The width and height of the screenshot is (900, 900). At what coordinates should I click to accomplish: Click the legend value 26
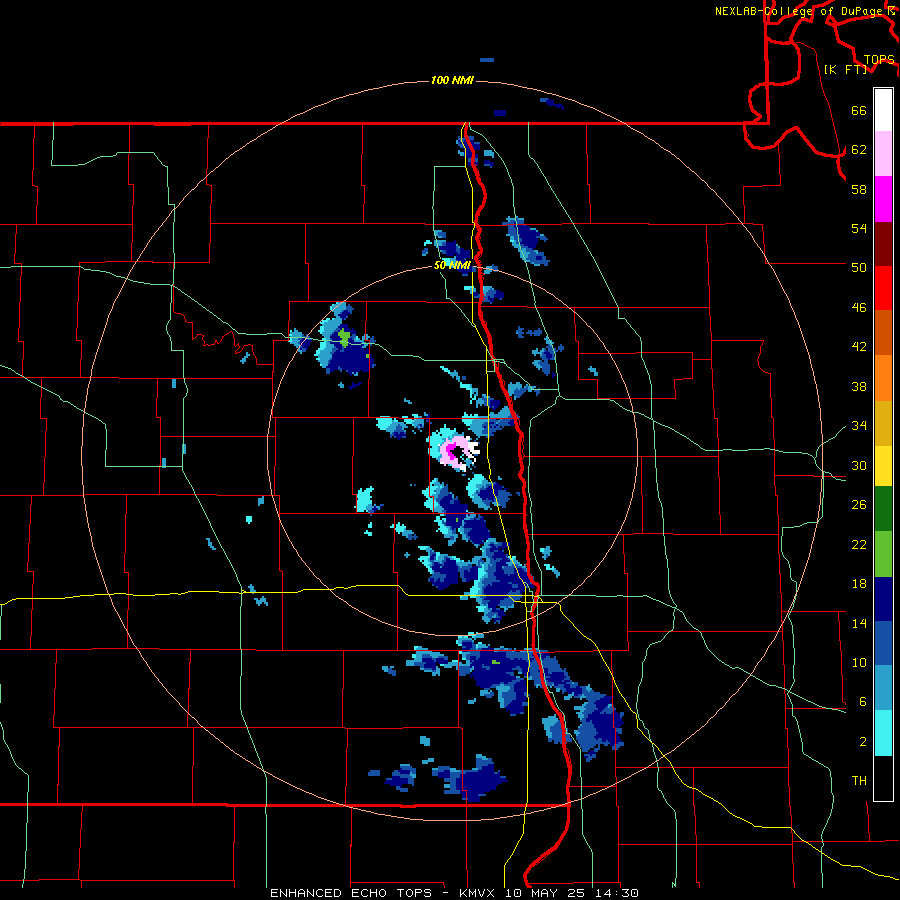859,505
